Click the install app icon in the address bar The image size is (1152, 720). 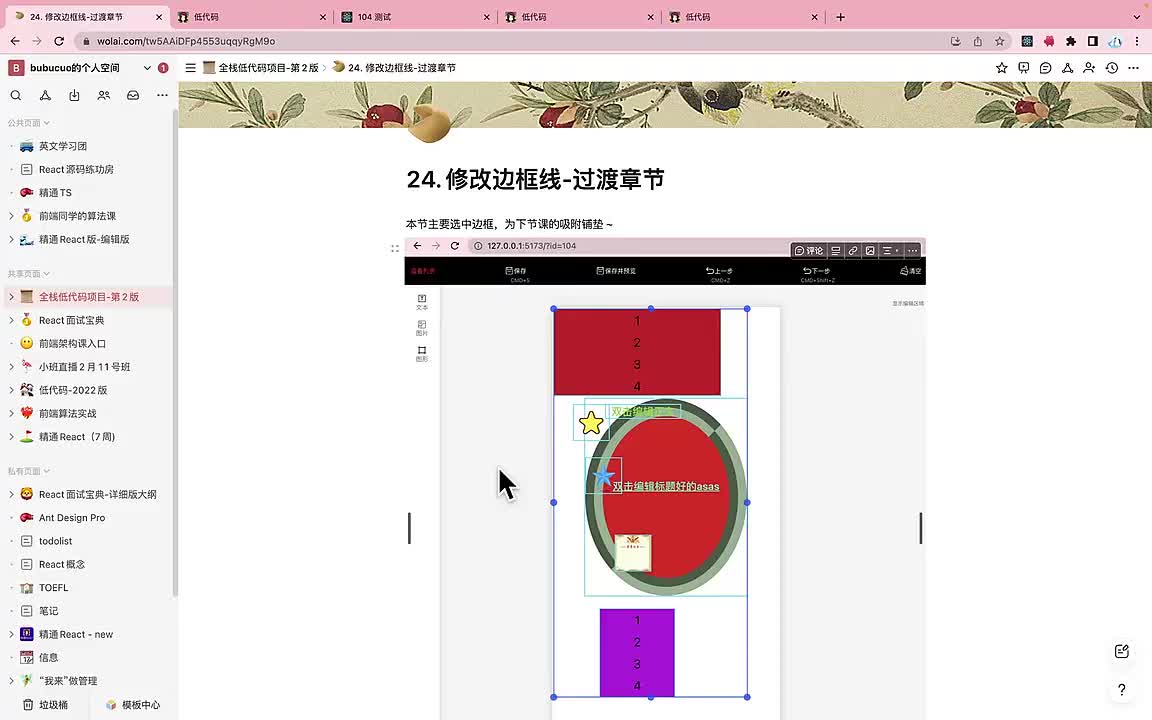(x=955, y=41)
